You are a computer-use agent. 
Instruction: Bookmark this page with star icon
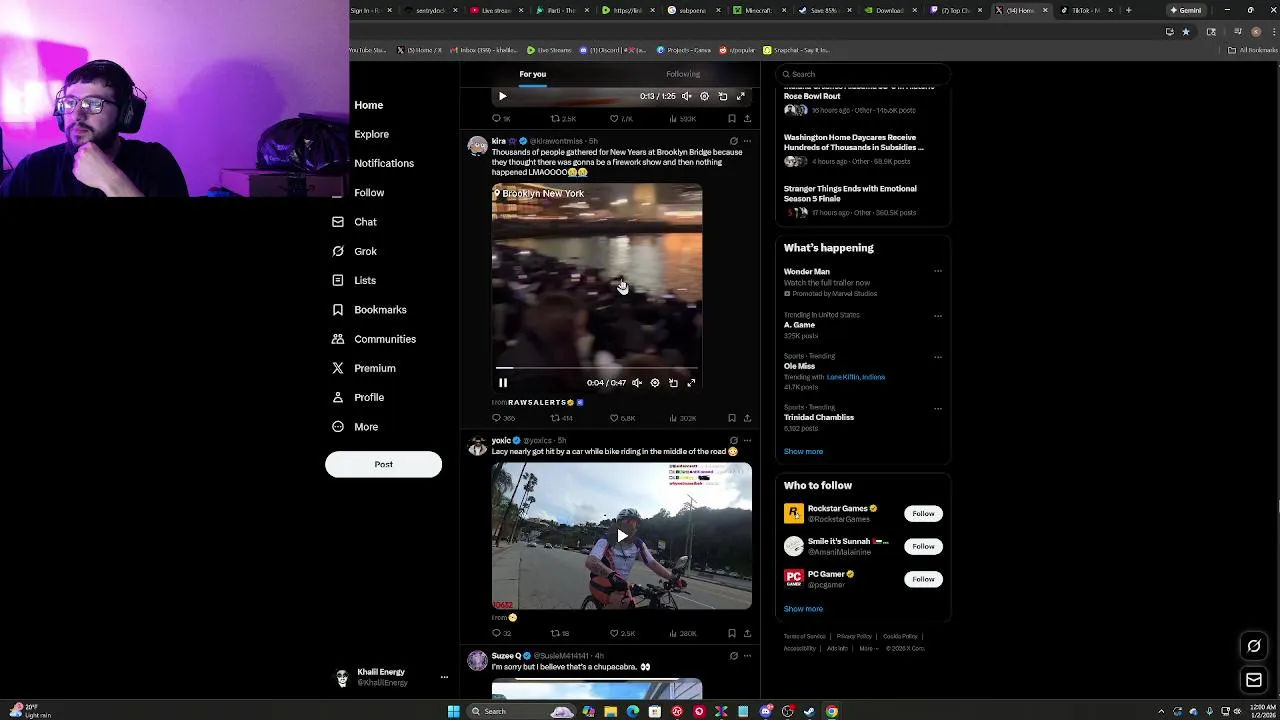tap(1186, 31)
